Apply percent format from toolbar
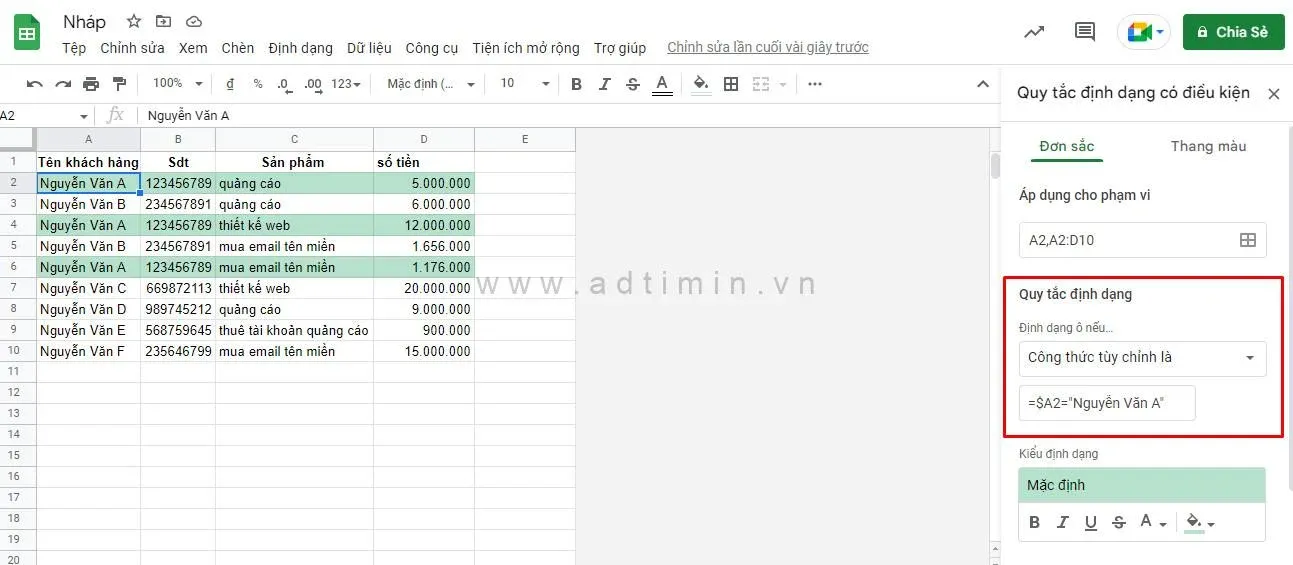This screenshot has width=1293, height=565. 258,84
